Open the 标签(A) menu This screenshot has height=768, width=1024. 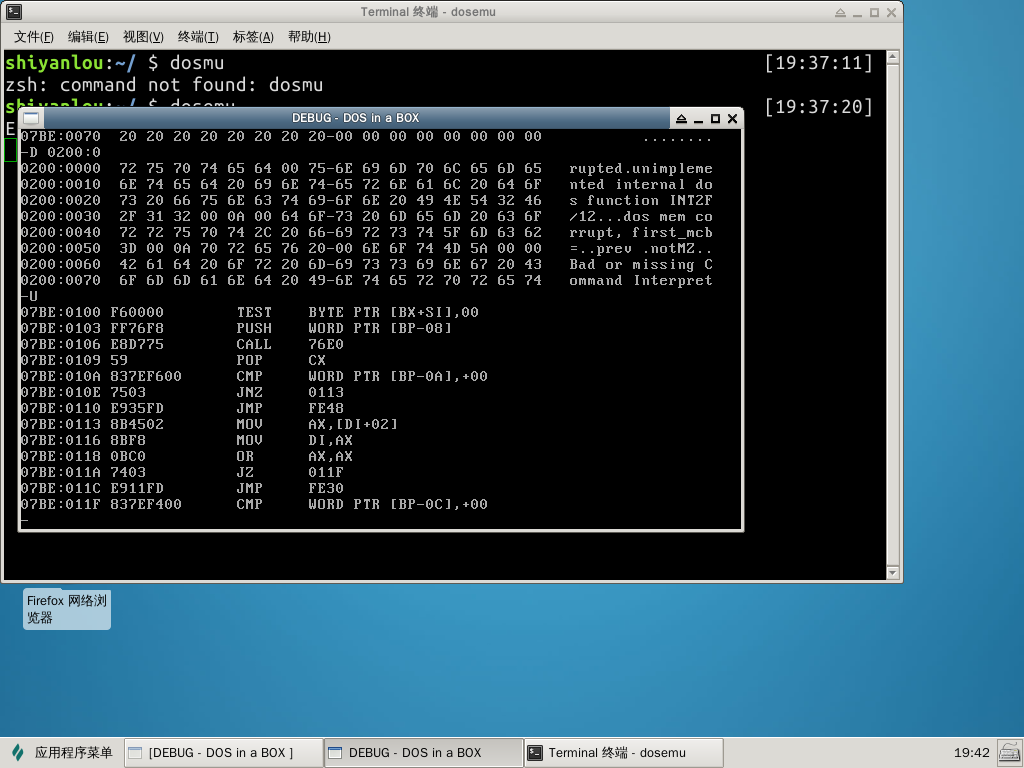[x=253, y=37]
